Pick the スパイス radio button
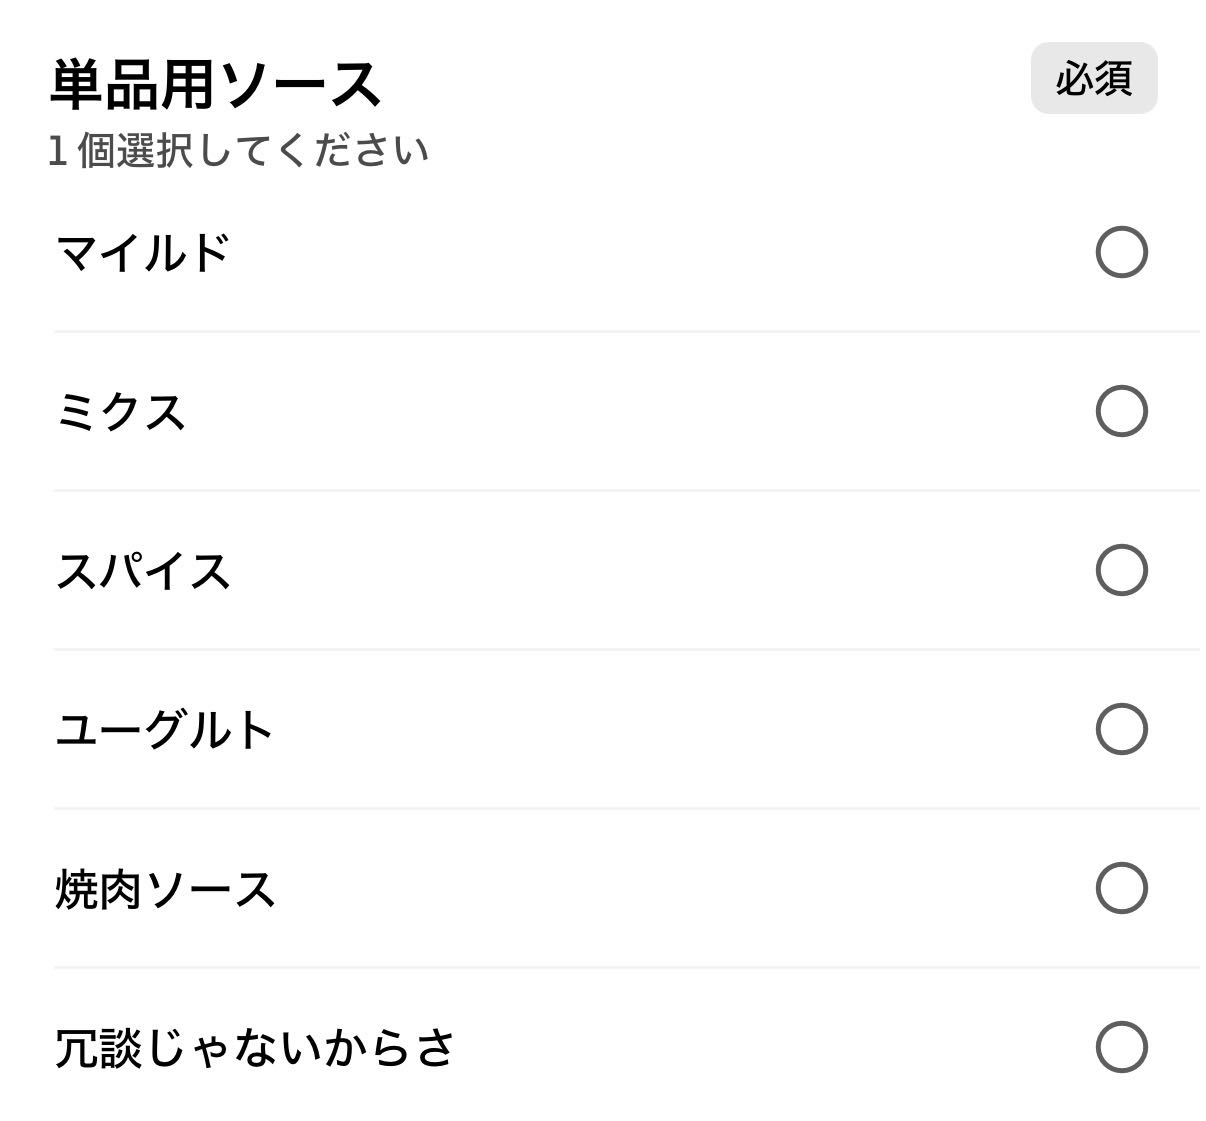 [1121, 570]
